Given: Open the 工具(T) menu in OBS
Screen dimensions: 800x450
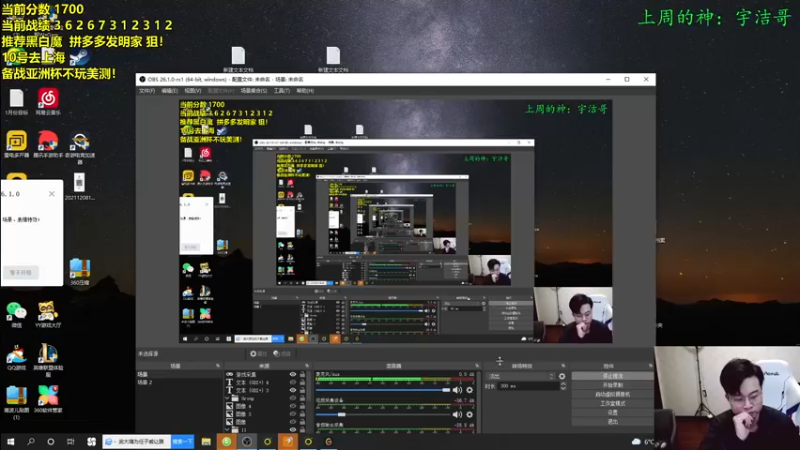Looking at the screenshot, I should pyautogui.click(x=282, y=91).
